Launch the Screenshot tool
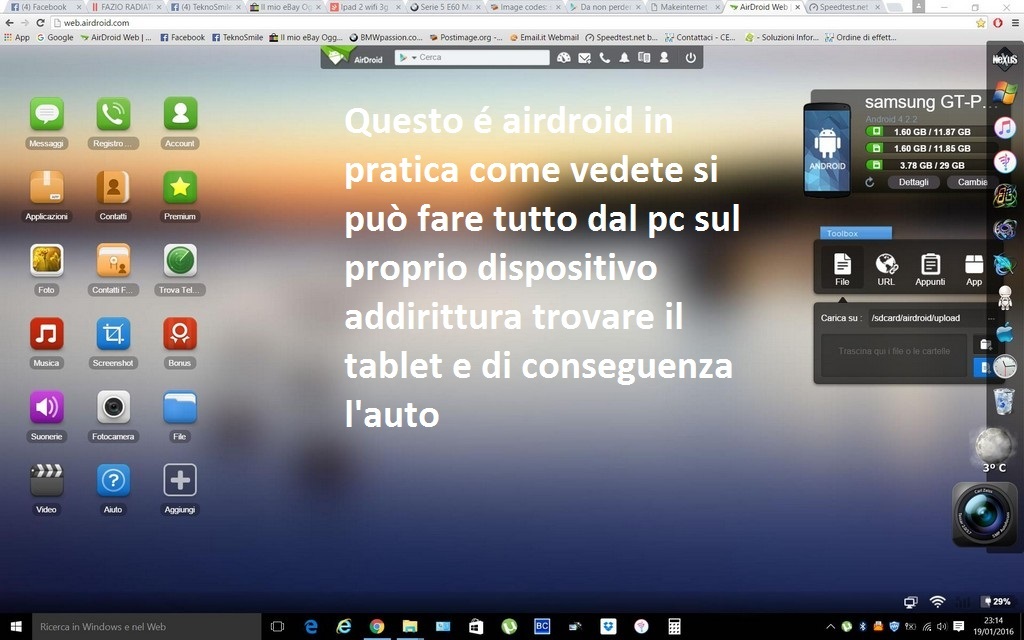1024x640 pixels. pos(113,334)
